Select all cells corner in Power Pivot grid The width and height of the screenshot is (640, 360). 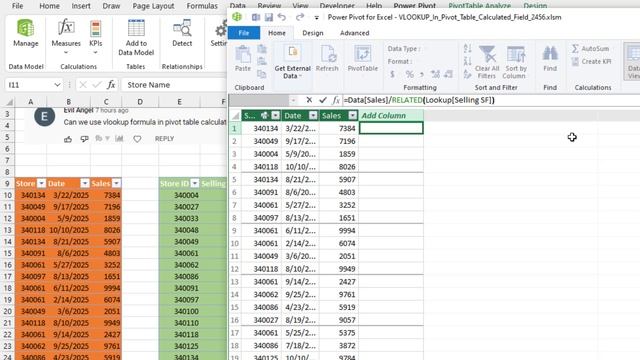[x=235, y=116]
